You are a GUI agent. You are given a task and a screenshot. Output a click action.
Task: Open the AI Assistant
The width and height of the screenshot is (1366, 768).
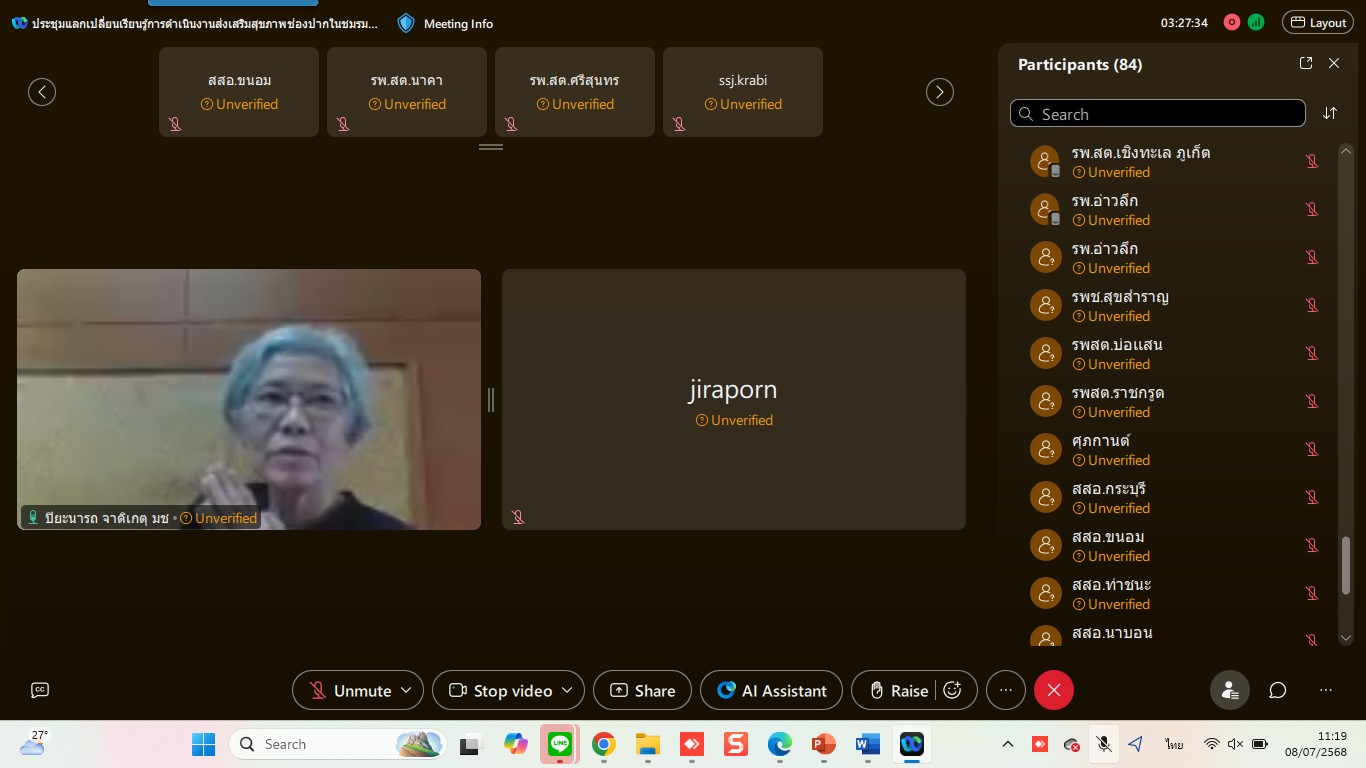tap(771, 690)
